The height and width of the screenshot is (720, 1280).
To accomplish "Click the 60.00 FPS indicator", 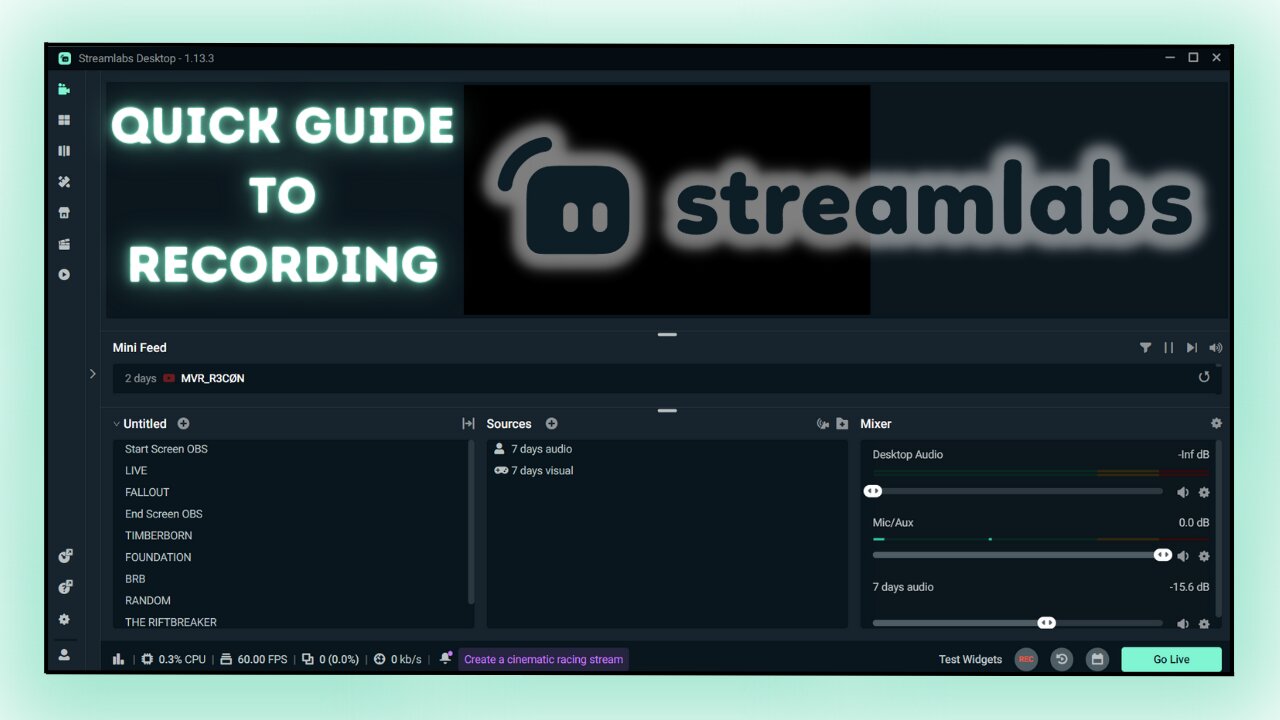I will click(253, 659).
